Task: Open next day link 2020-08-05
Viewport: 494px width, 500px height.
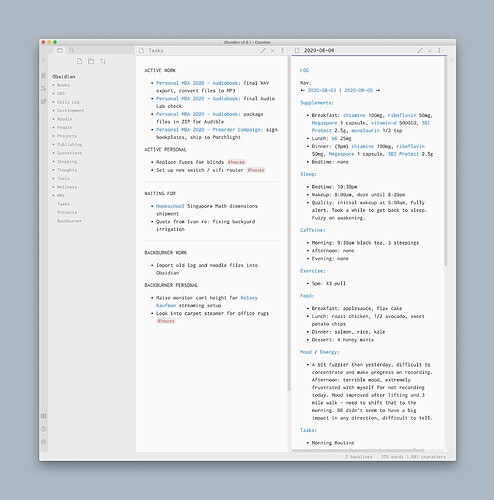Action: click(358, 90)
